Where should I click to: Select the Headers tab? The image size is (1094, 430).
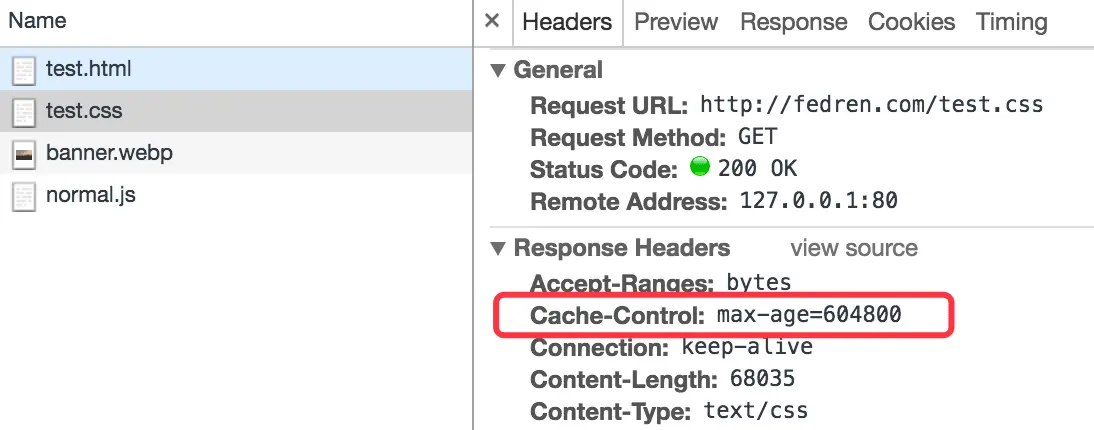[567, 22]
